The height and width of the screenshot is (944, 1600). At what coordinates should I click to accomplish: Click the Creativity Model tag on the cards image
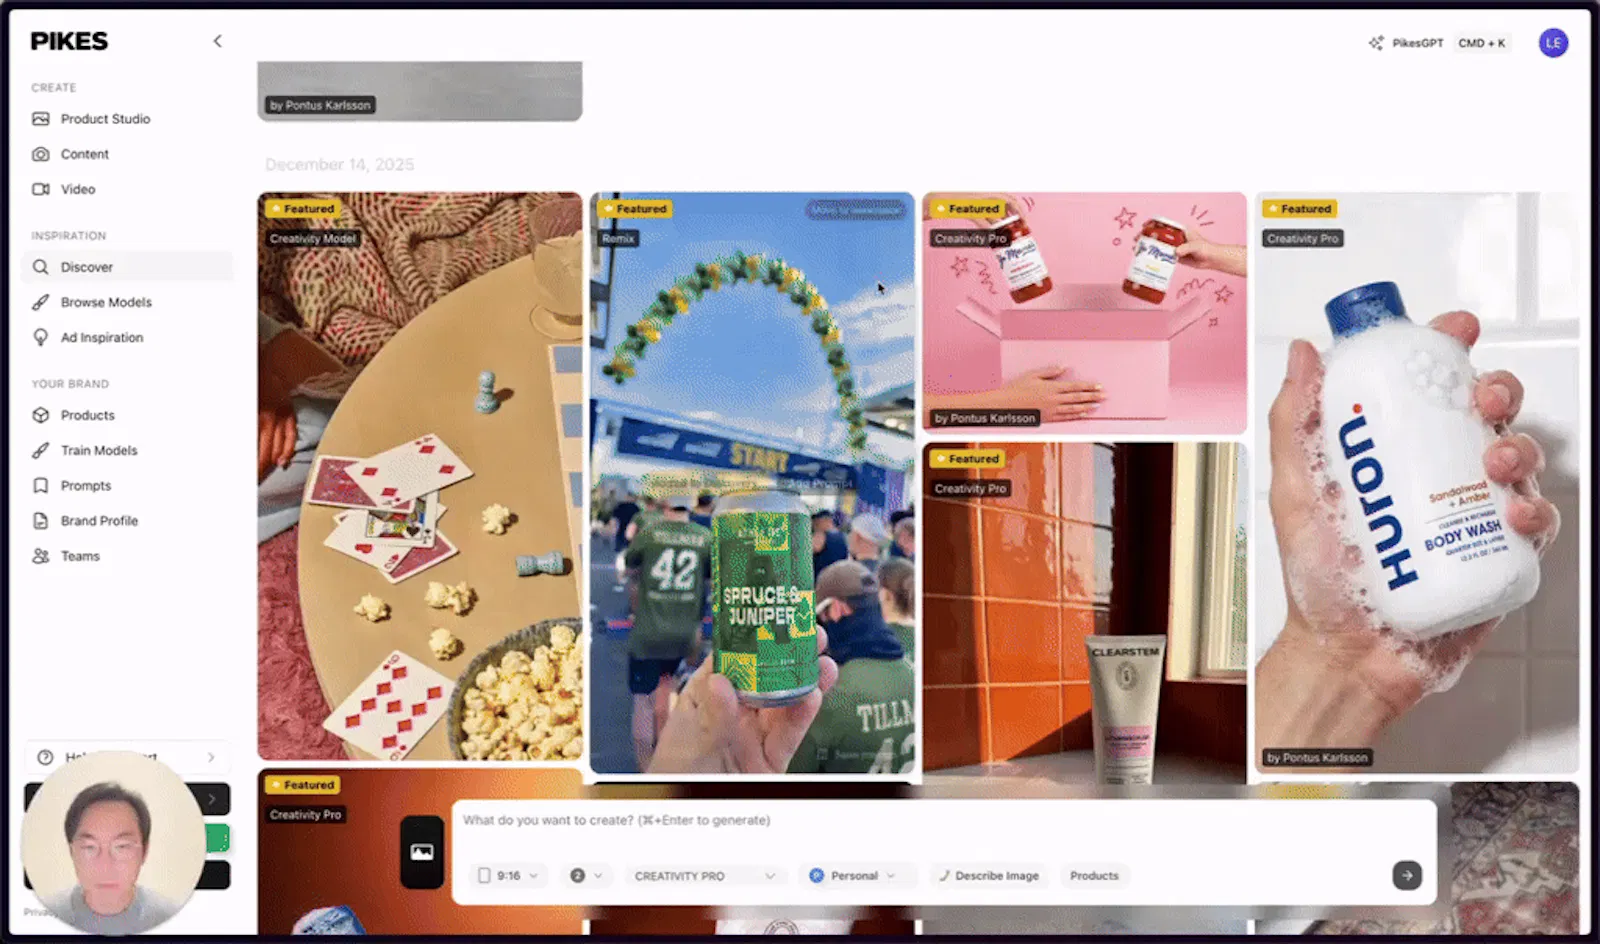coord(312,238)
